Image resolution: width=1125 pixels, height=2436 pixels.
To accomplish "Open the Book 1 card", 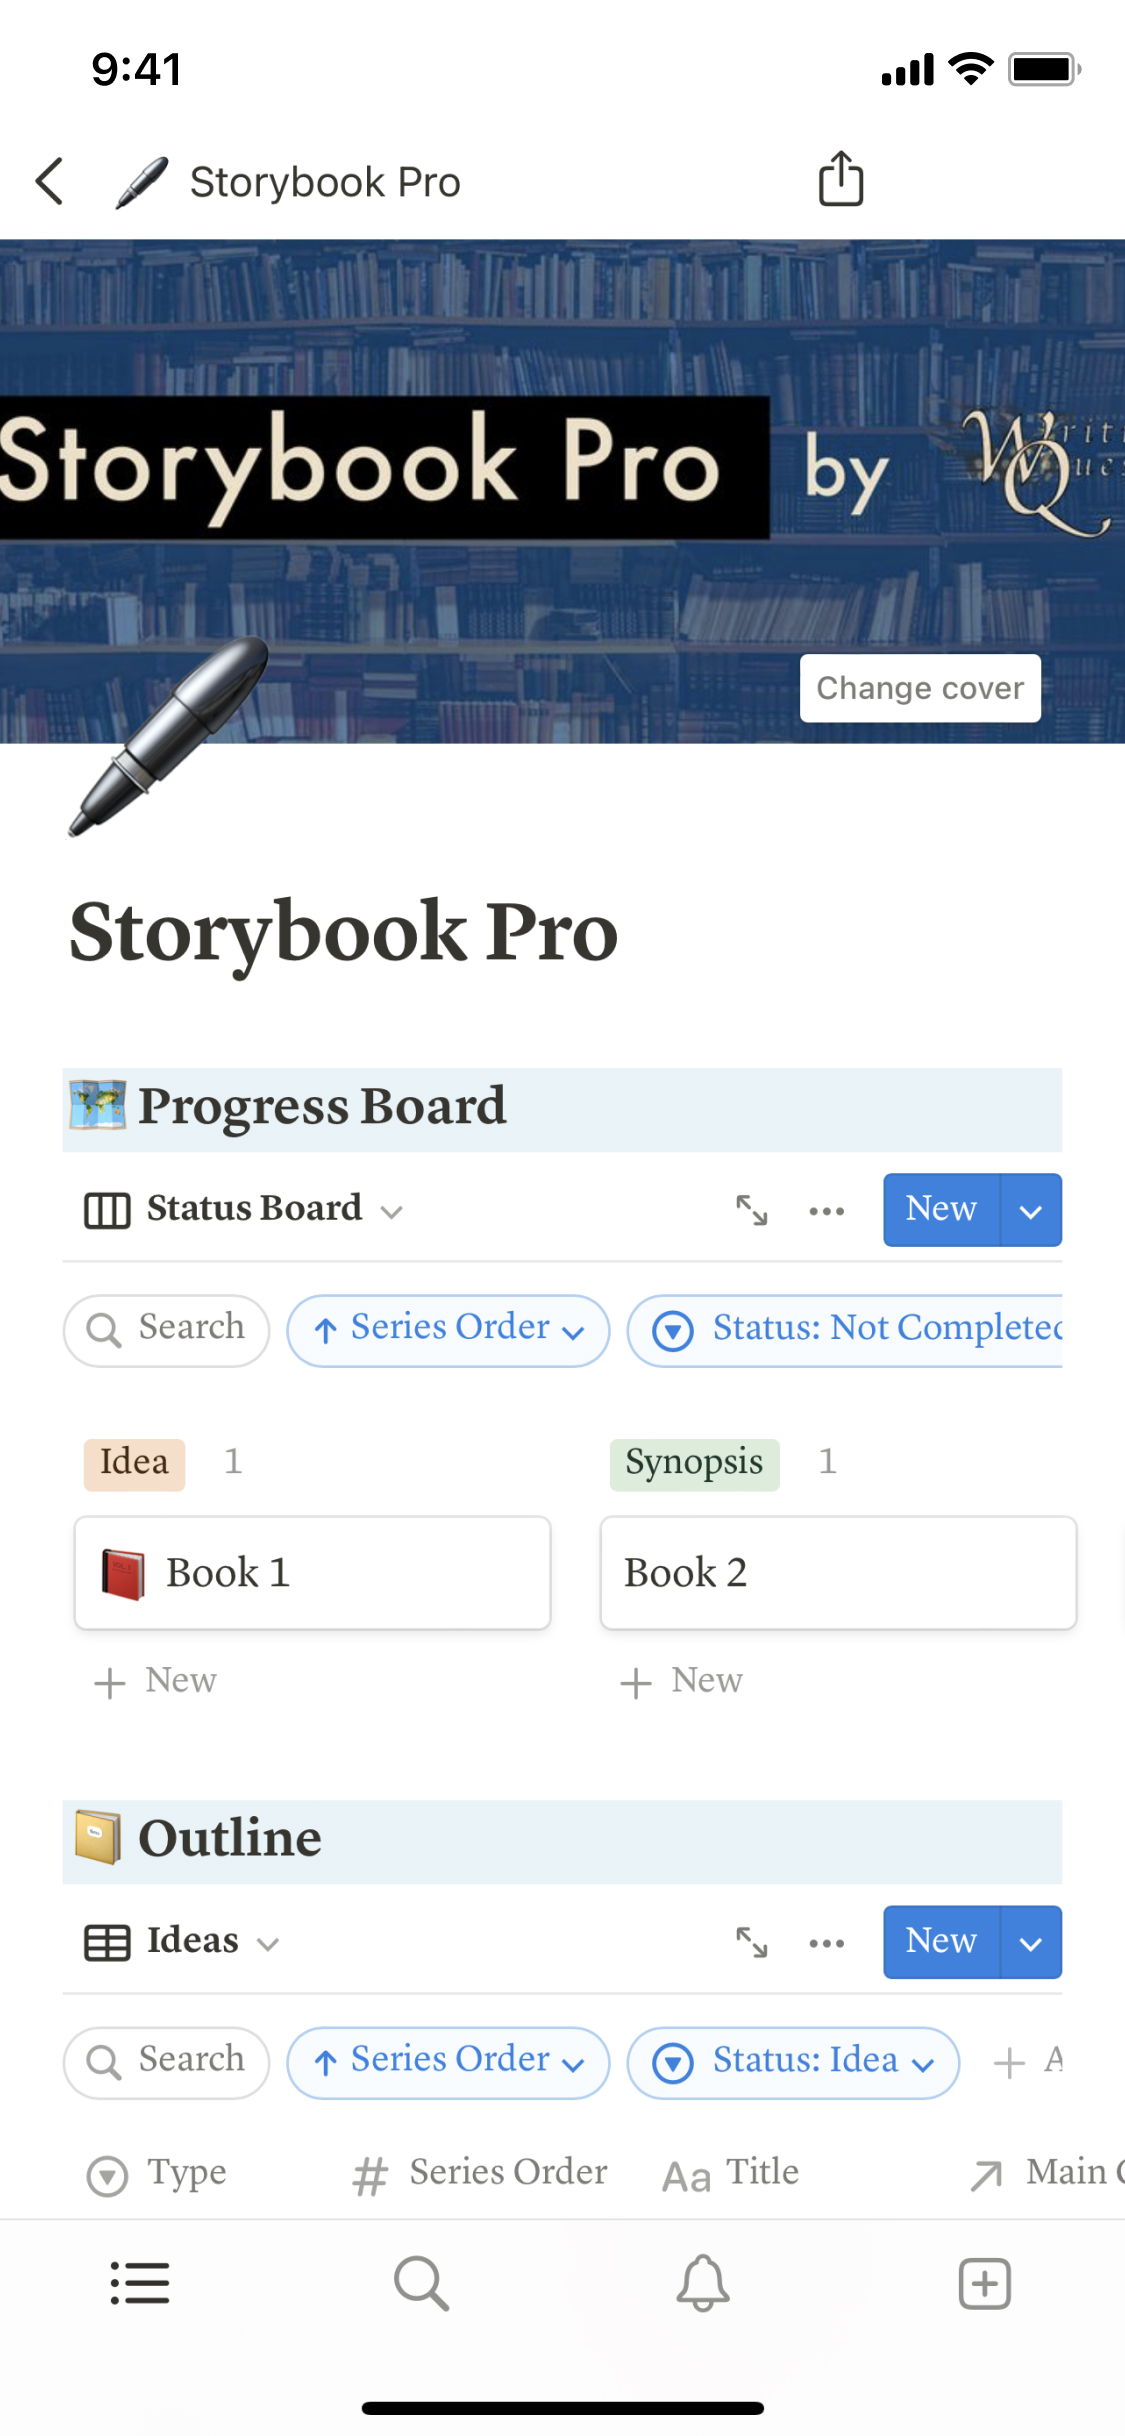I will pyautogui.click(x=312, y=1572).
